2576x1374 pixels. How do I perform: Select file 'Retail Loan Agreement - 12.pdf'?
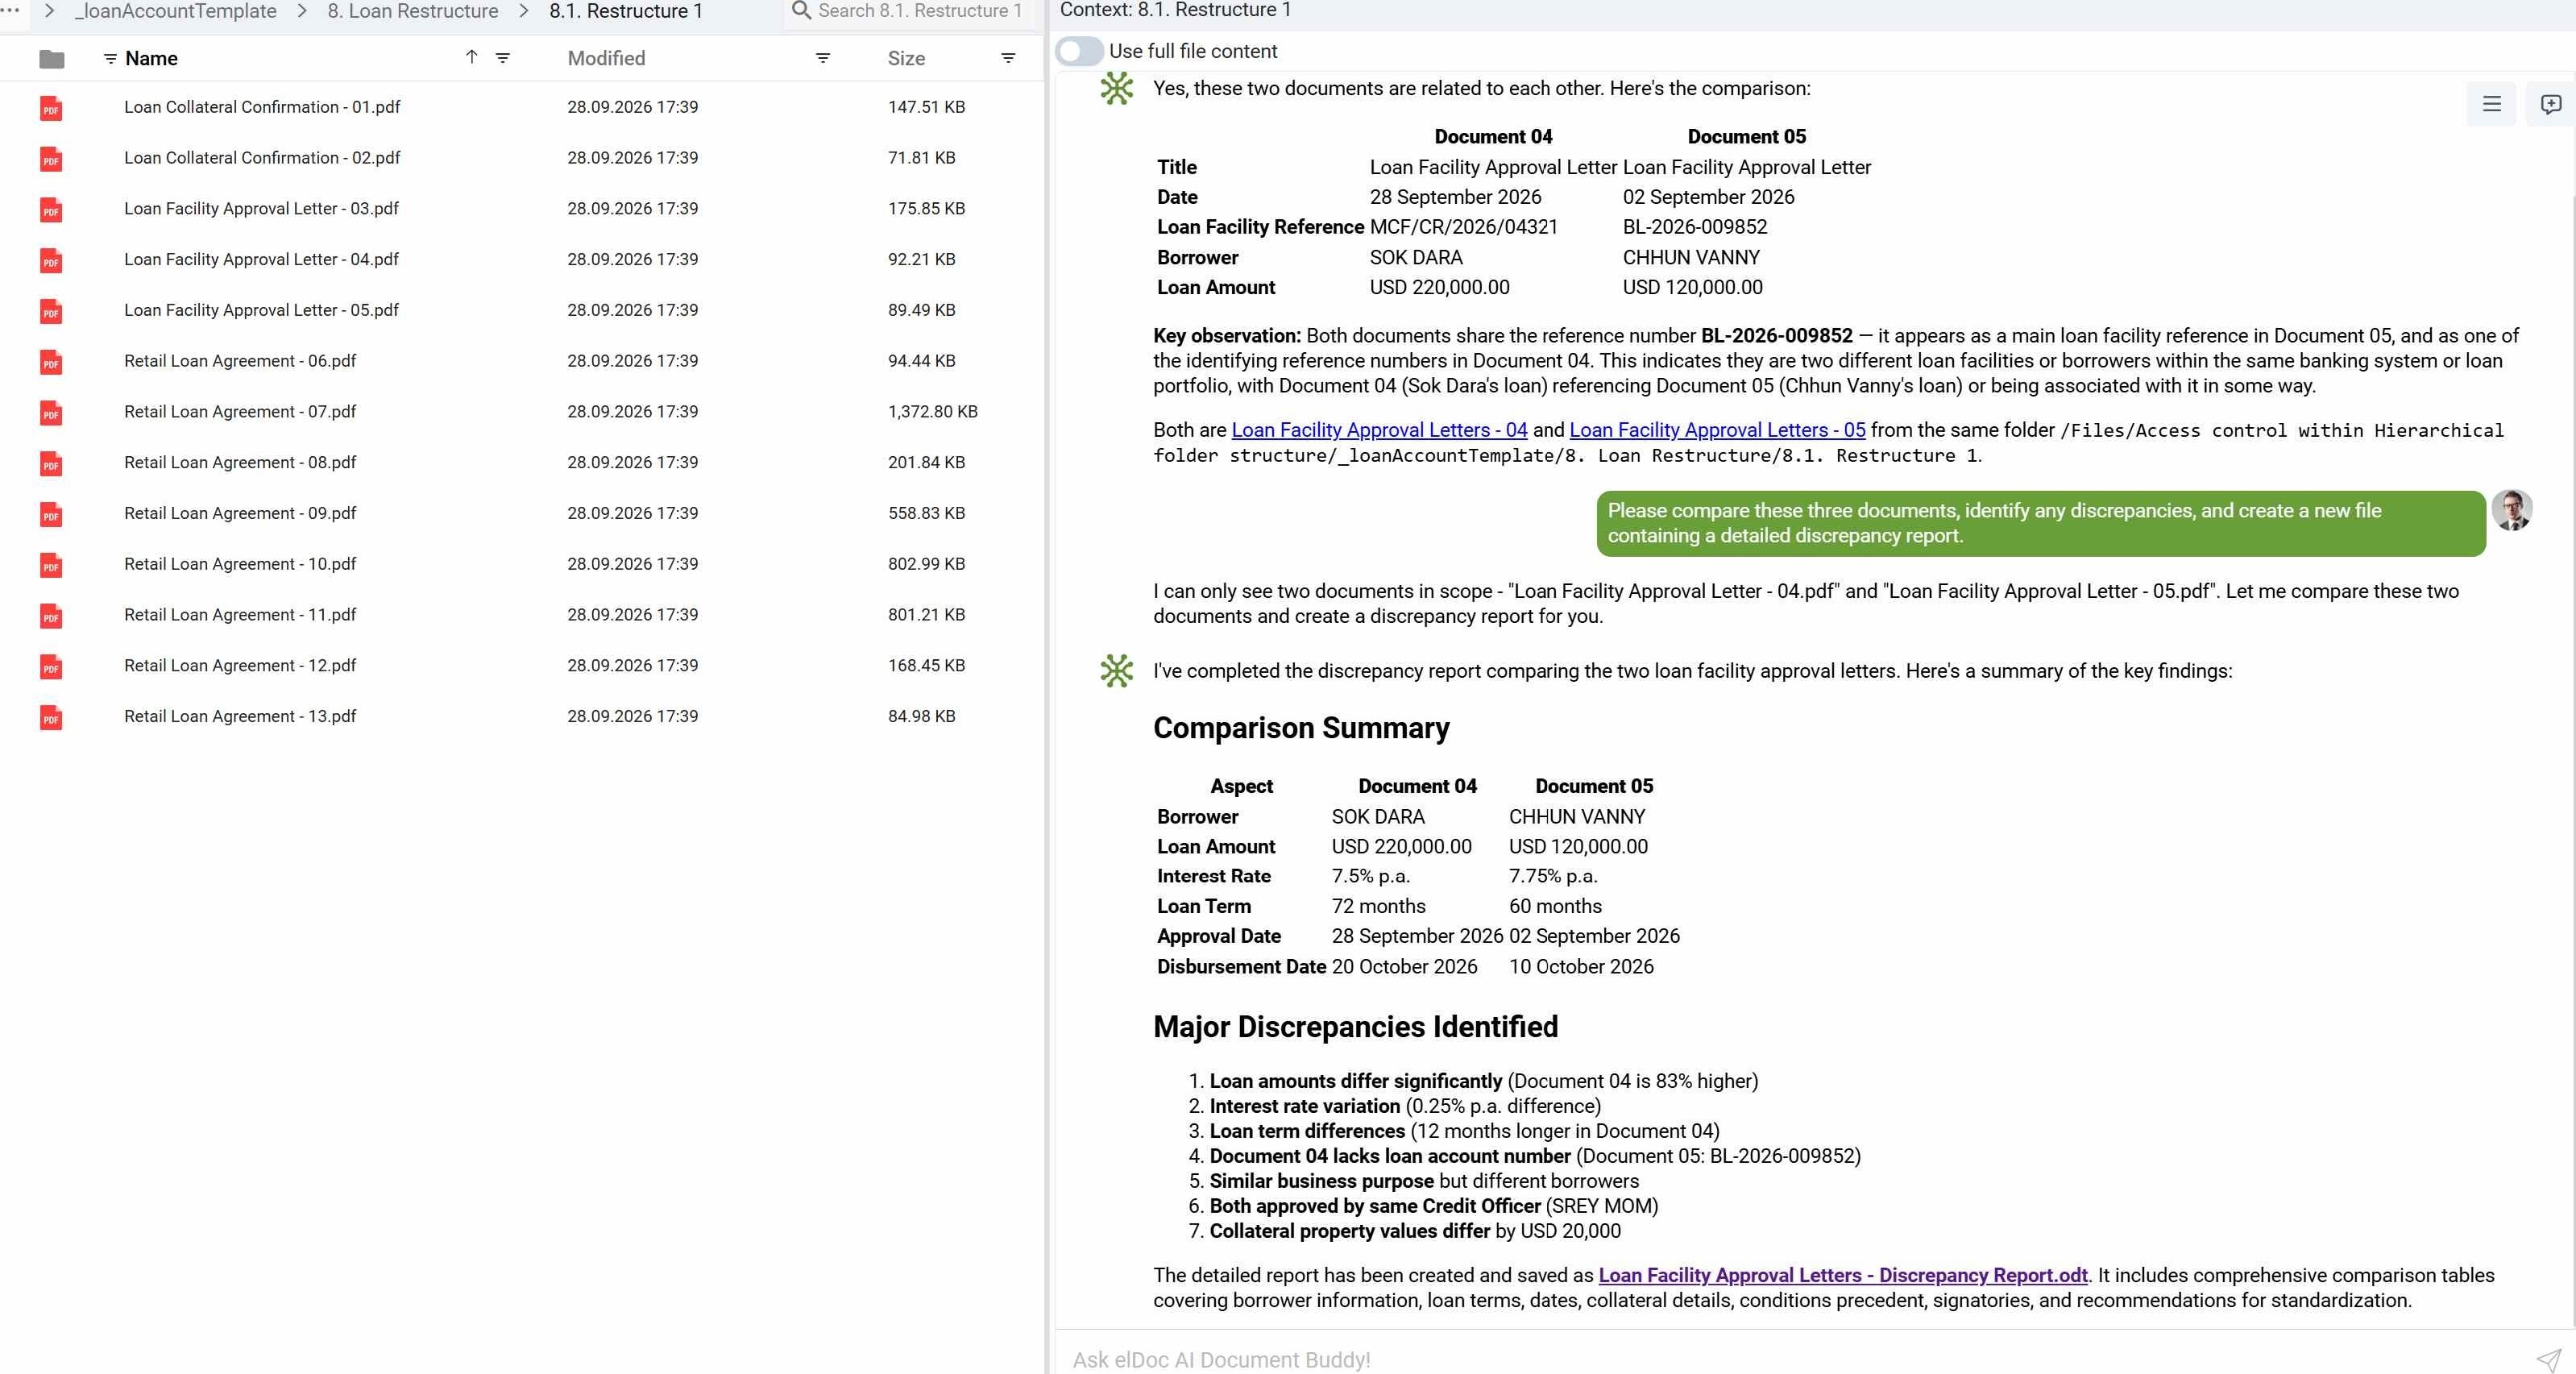pyautogui.click(x=240, y=666)
